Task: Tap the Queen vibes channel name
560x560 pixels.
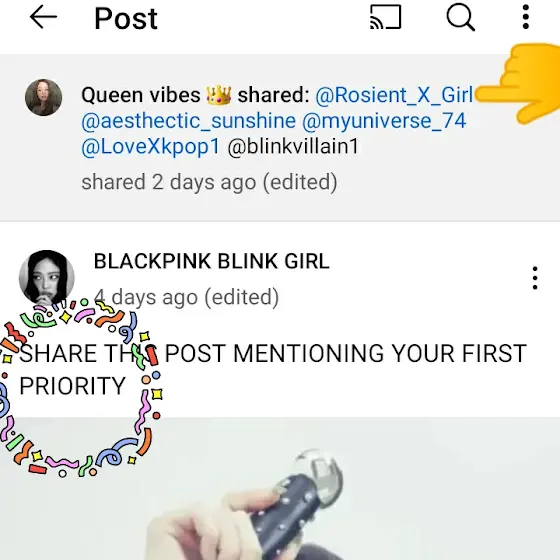Action: (156, 95)
